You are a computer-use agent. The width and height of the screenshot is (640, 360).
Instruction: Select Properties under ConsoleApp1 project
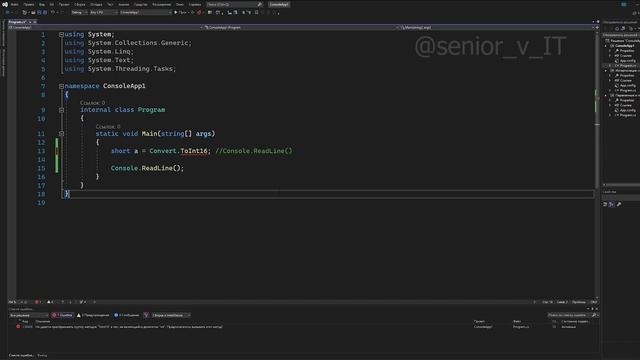627,51
